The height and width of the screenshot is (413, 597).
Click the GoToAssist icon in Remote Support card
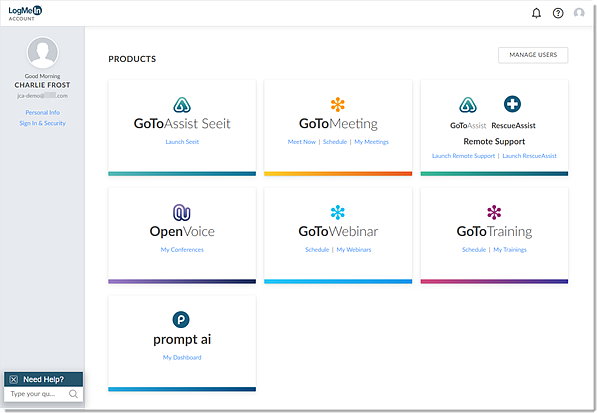[x=468, y=105]
